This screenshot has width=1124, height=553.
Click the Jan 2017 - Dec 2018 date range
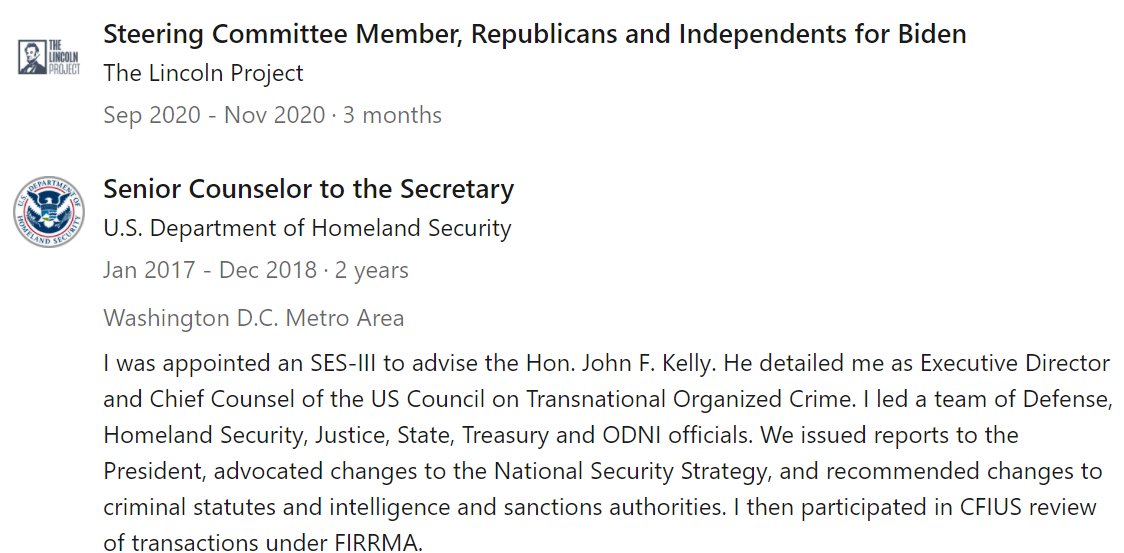[x=209, y=270]
